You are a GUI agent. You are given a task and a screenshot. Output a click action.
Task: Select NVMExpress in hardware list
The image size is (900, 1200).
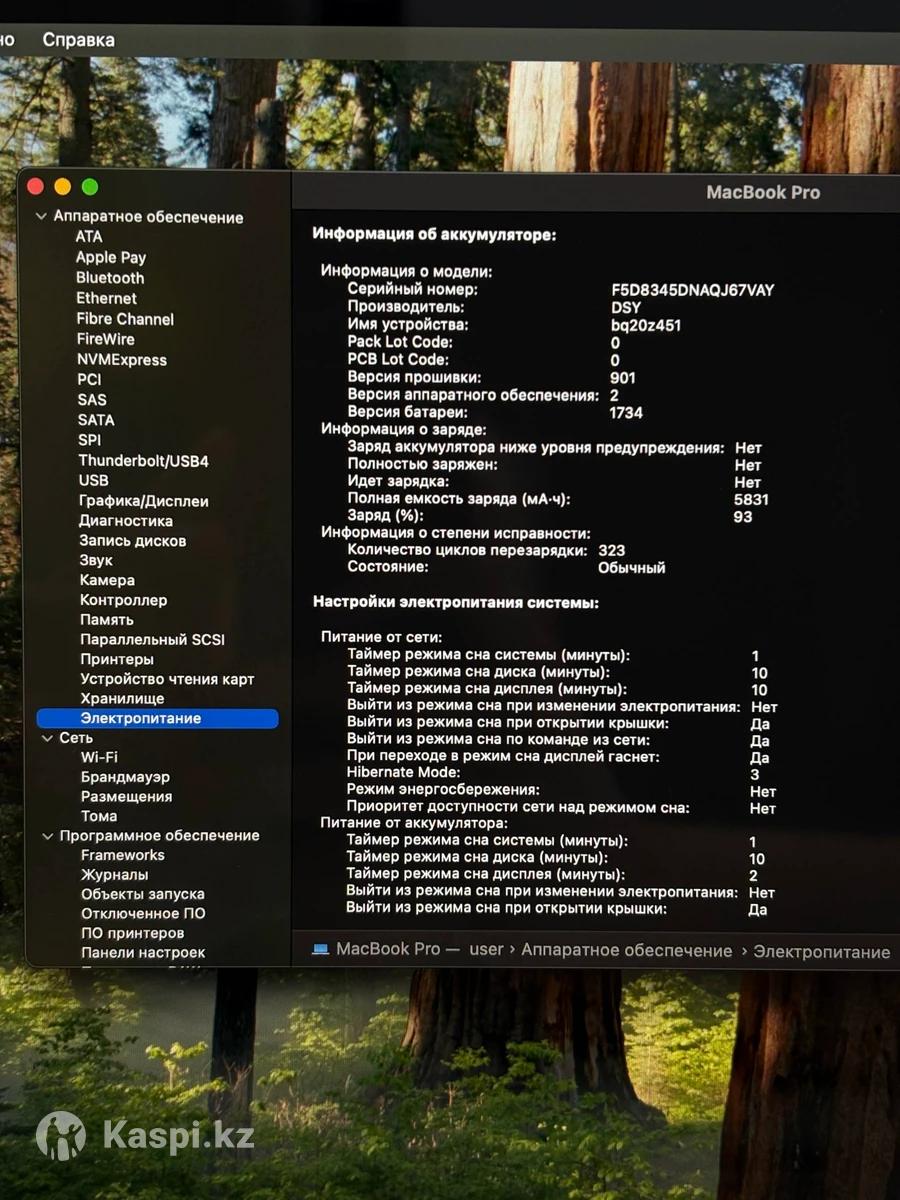[x=122, y=360]
